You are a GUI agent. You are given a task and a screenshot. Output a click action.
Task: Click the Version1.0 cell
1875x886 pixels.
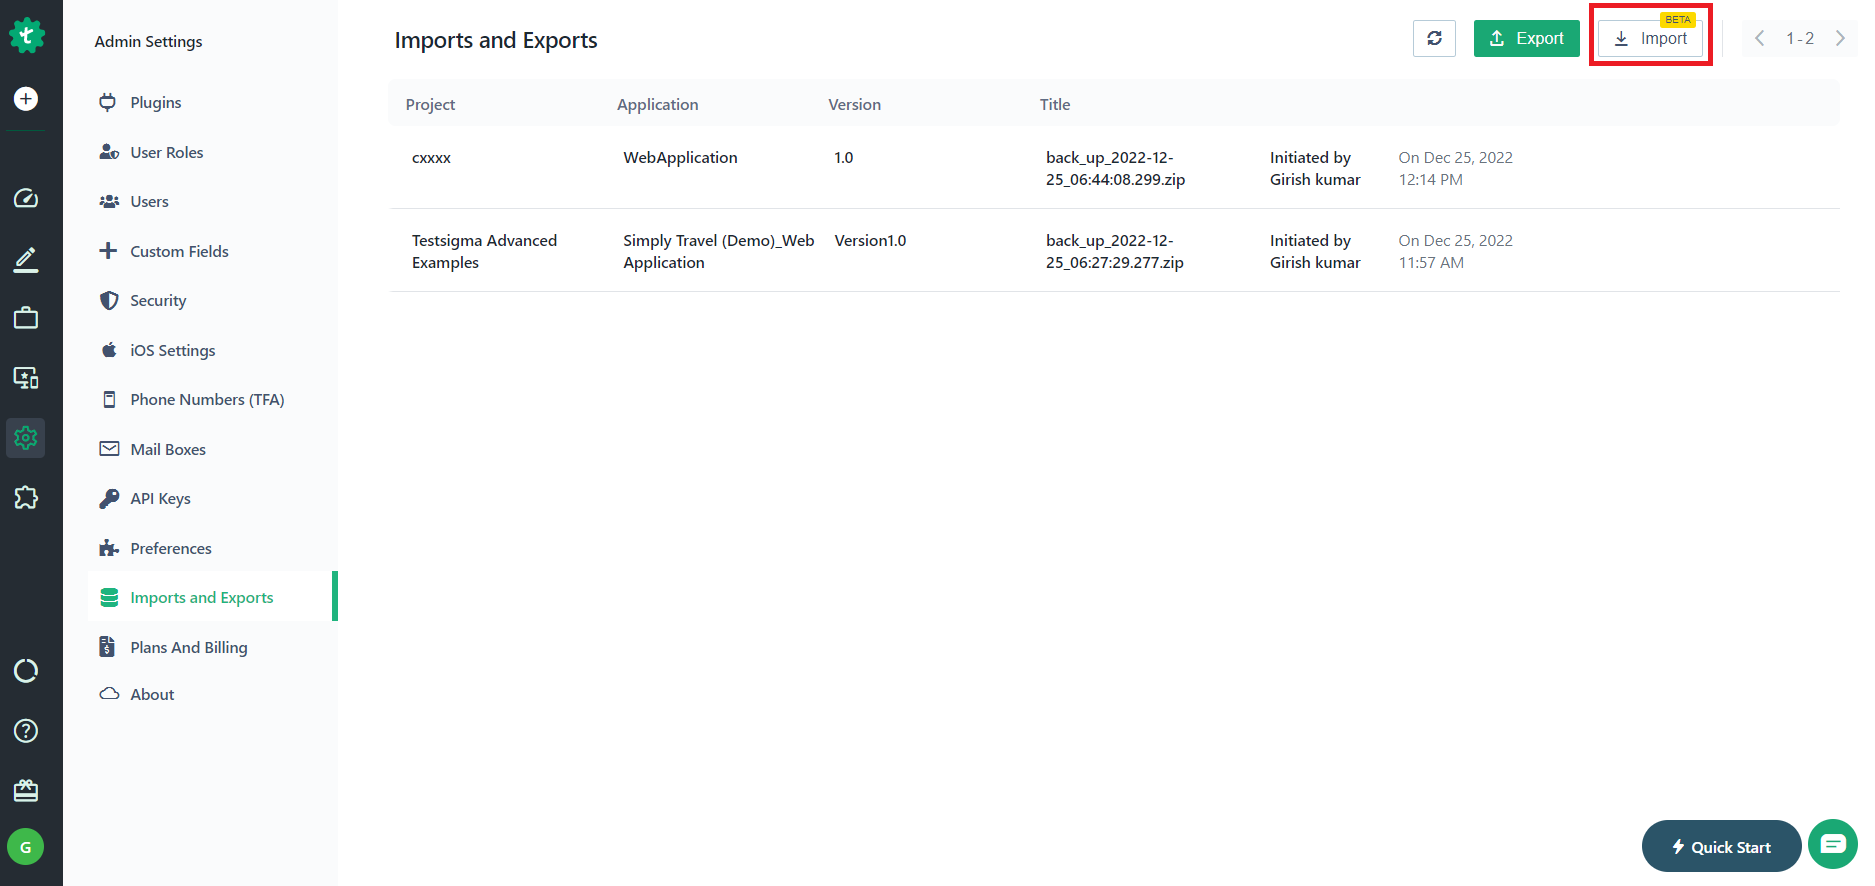point(870,240)
